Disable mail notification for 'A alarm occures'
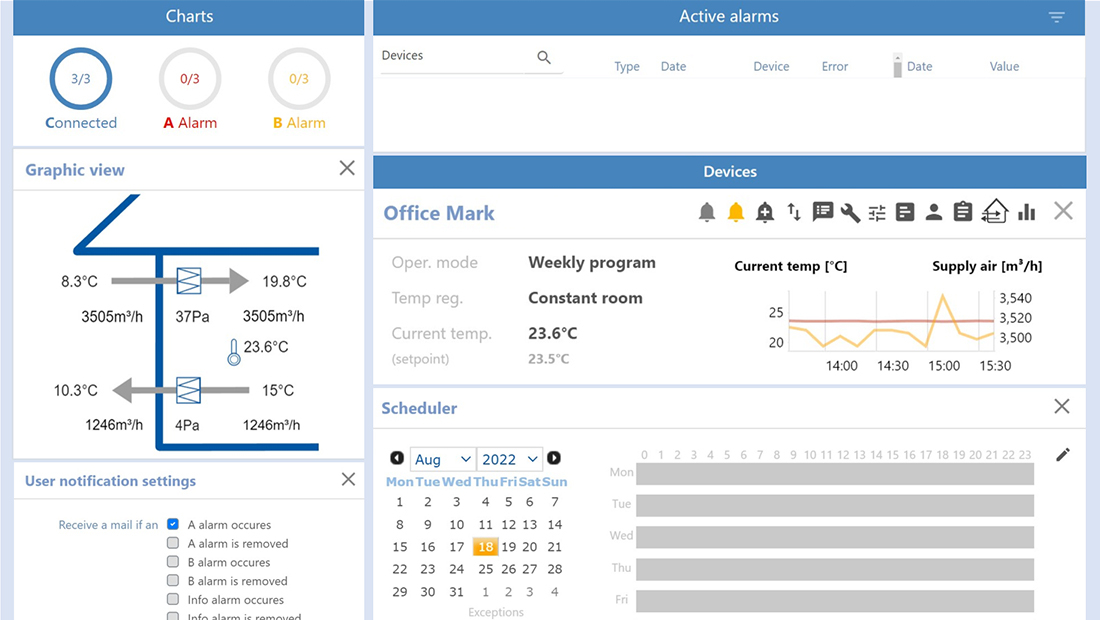Viewport: 1100px width, 620px height. (x=171, y=524)
